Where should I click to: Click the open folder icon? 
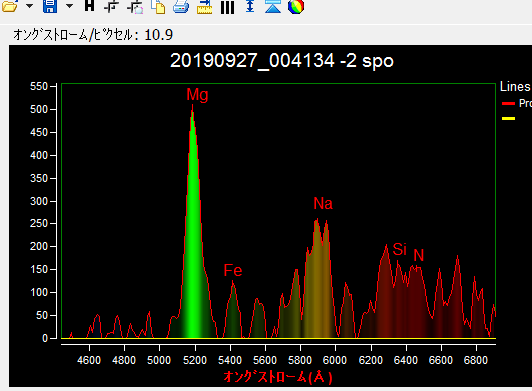[x=10, y=6]
